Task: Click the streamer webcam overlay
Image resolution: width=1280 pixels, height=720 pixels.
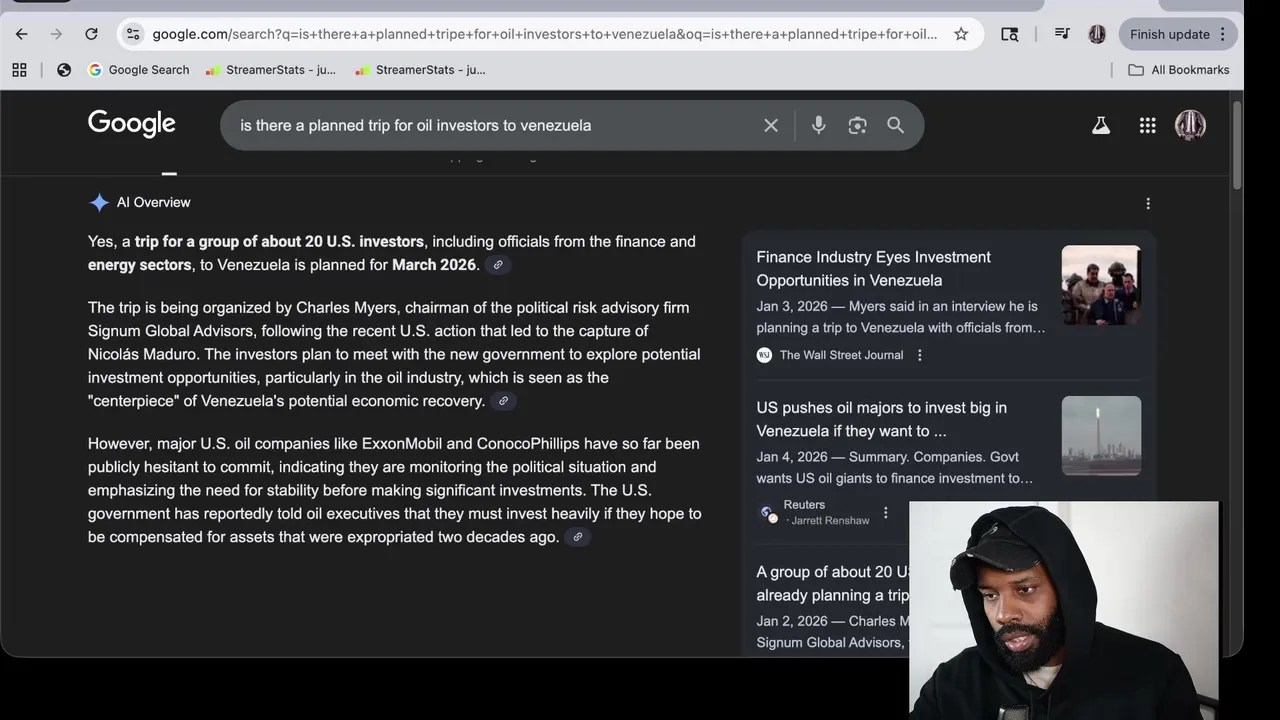Action: 1064,610
